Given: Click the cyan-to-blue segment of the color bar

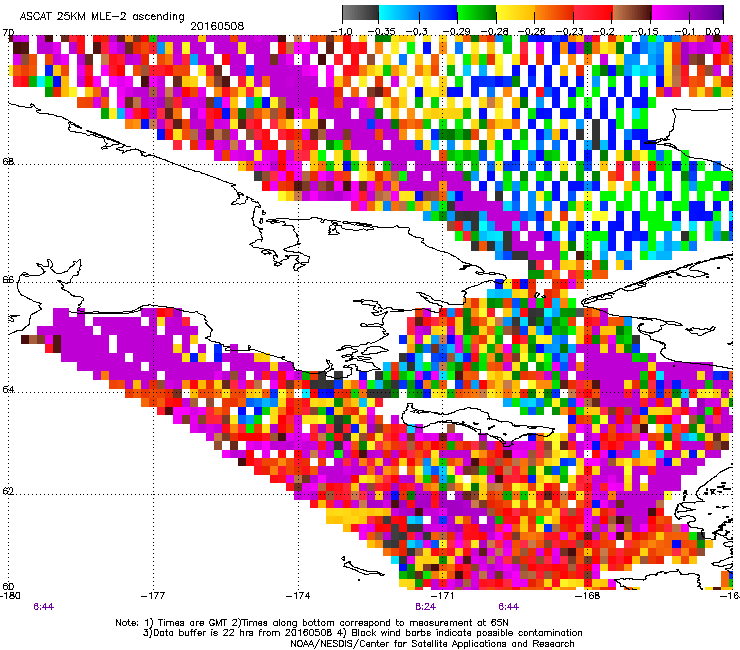Looking at the screenshot, I should (x=418, y=13).
